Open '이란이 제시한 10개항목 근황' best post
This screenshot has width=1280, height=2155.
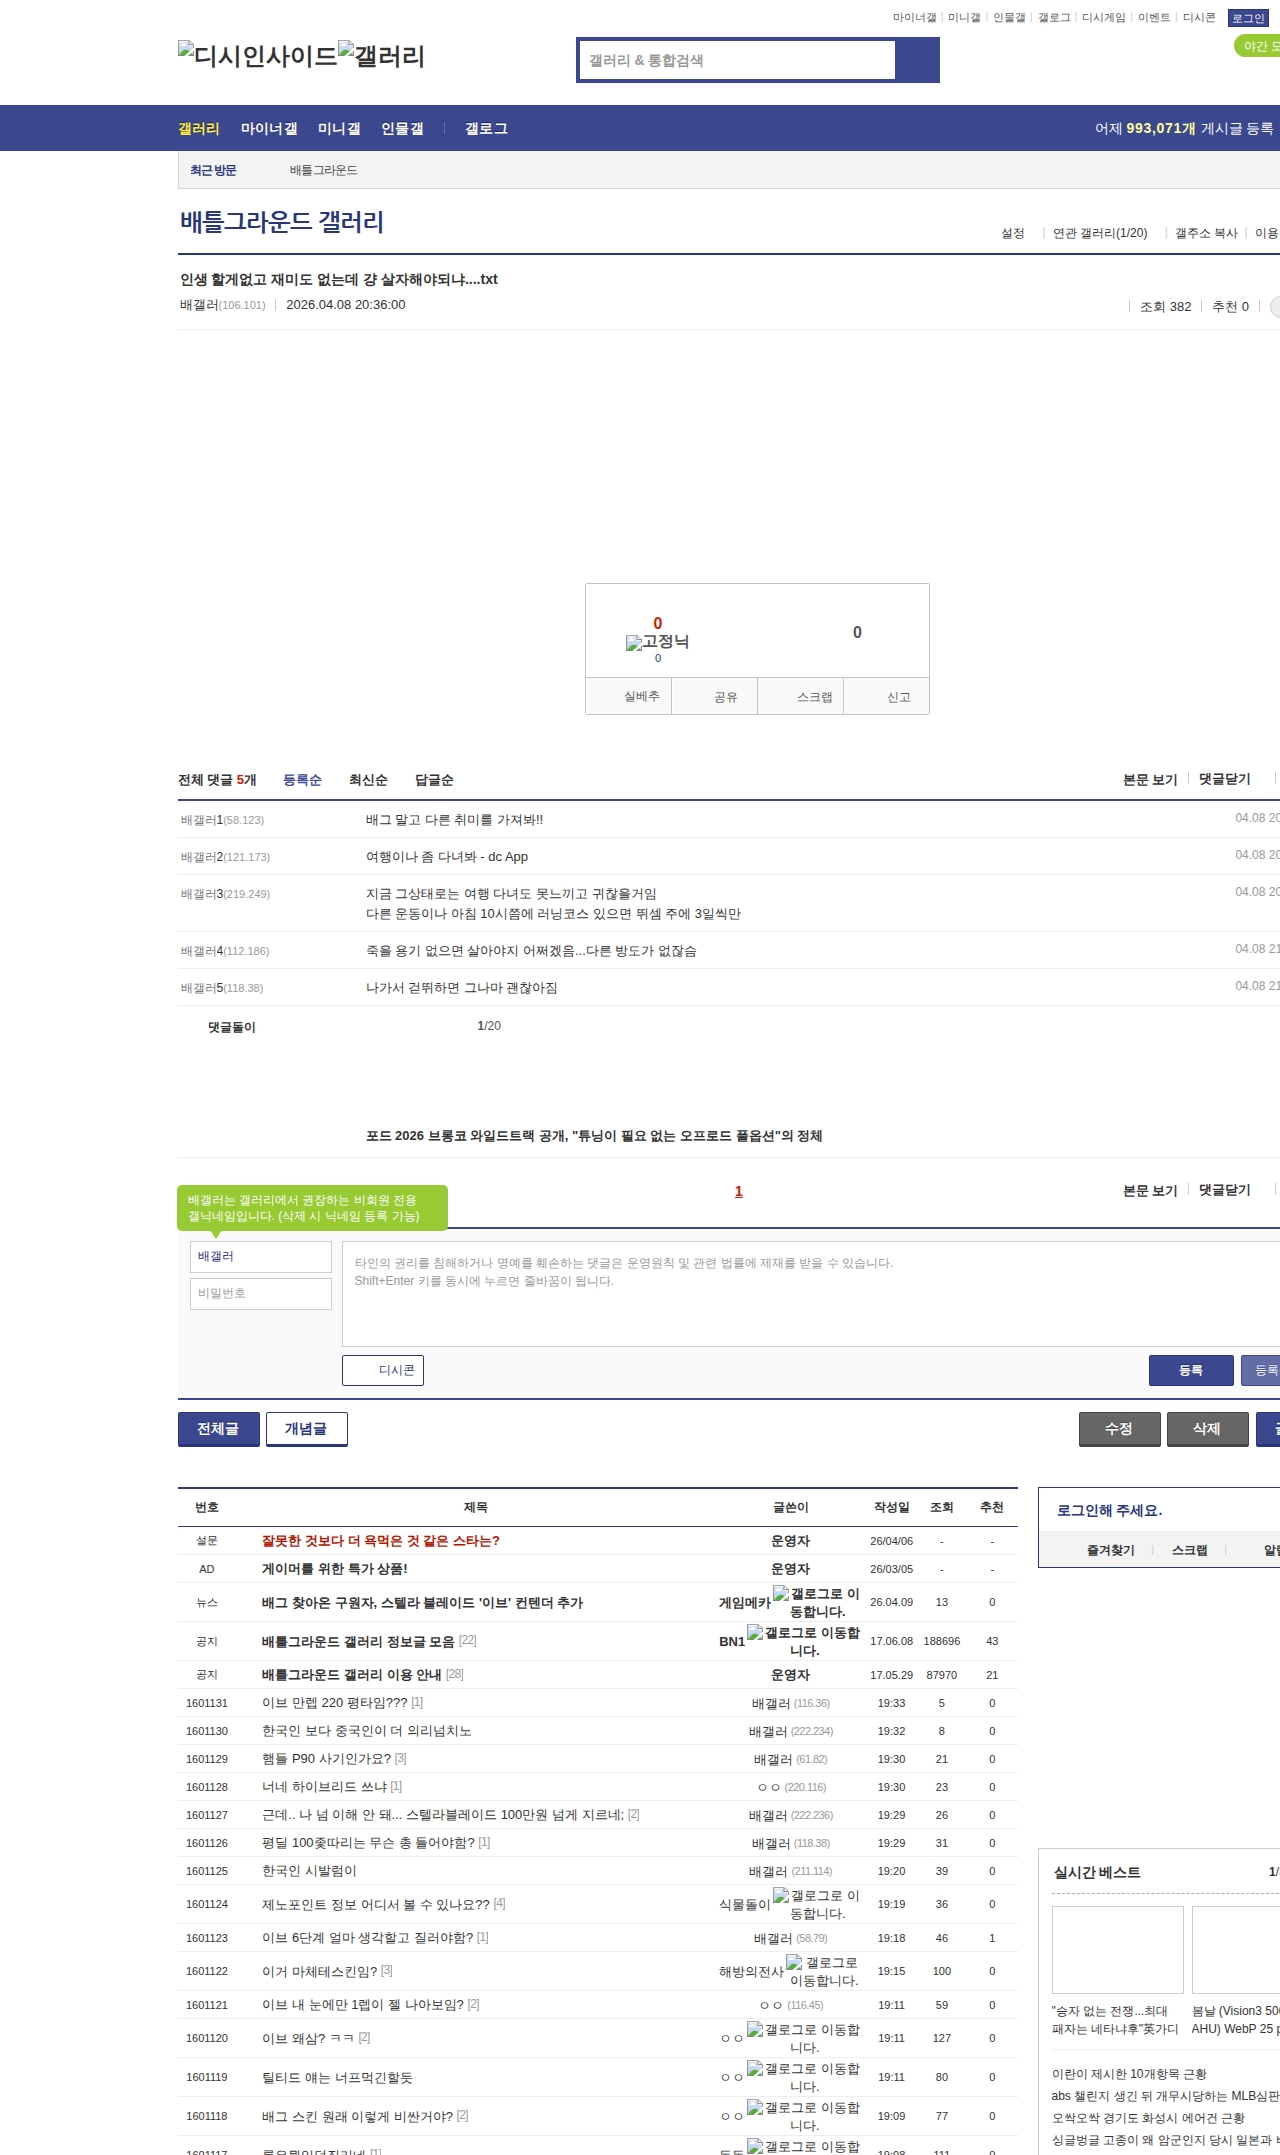point(1129,2074)
